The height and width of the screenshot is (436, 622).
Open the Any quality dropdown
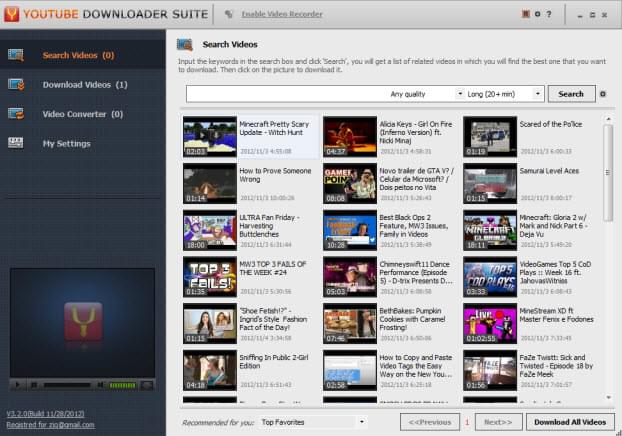[426, 94]
